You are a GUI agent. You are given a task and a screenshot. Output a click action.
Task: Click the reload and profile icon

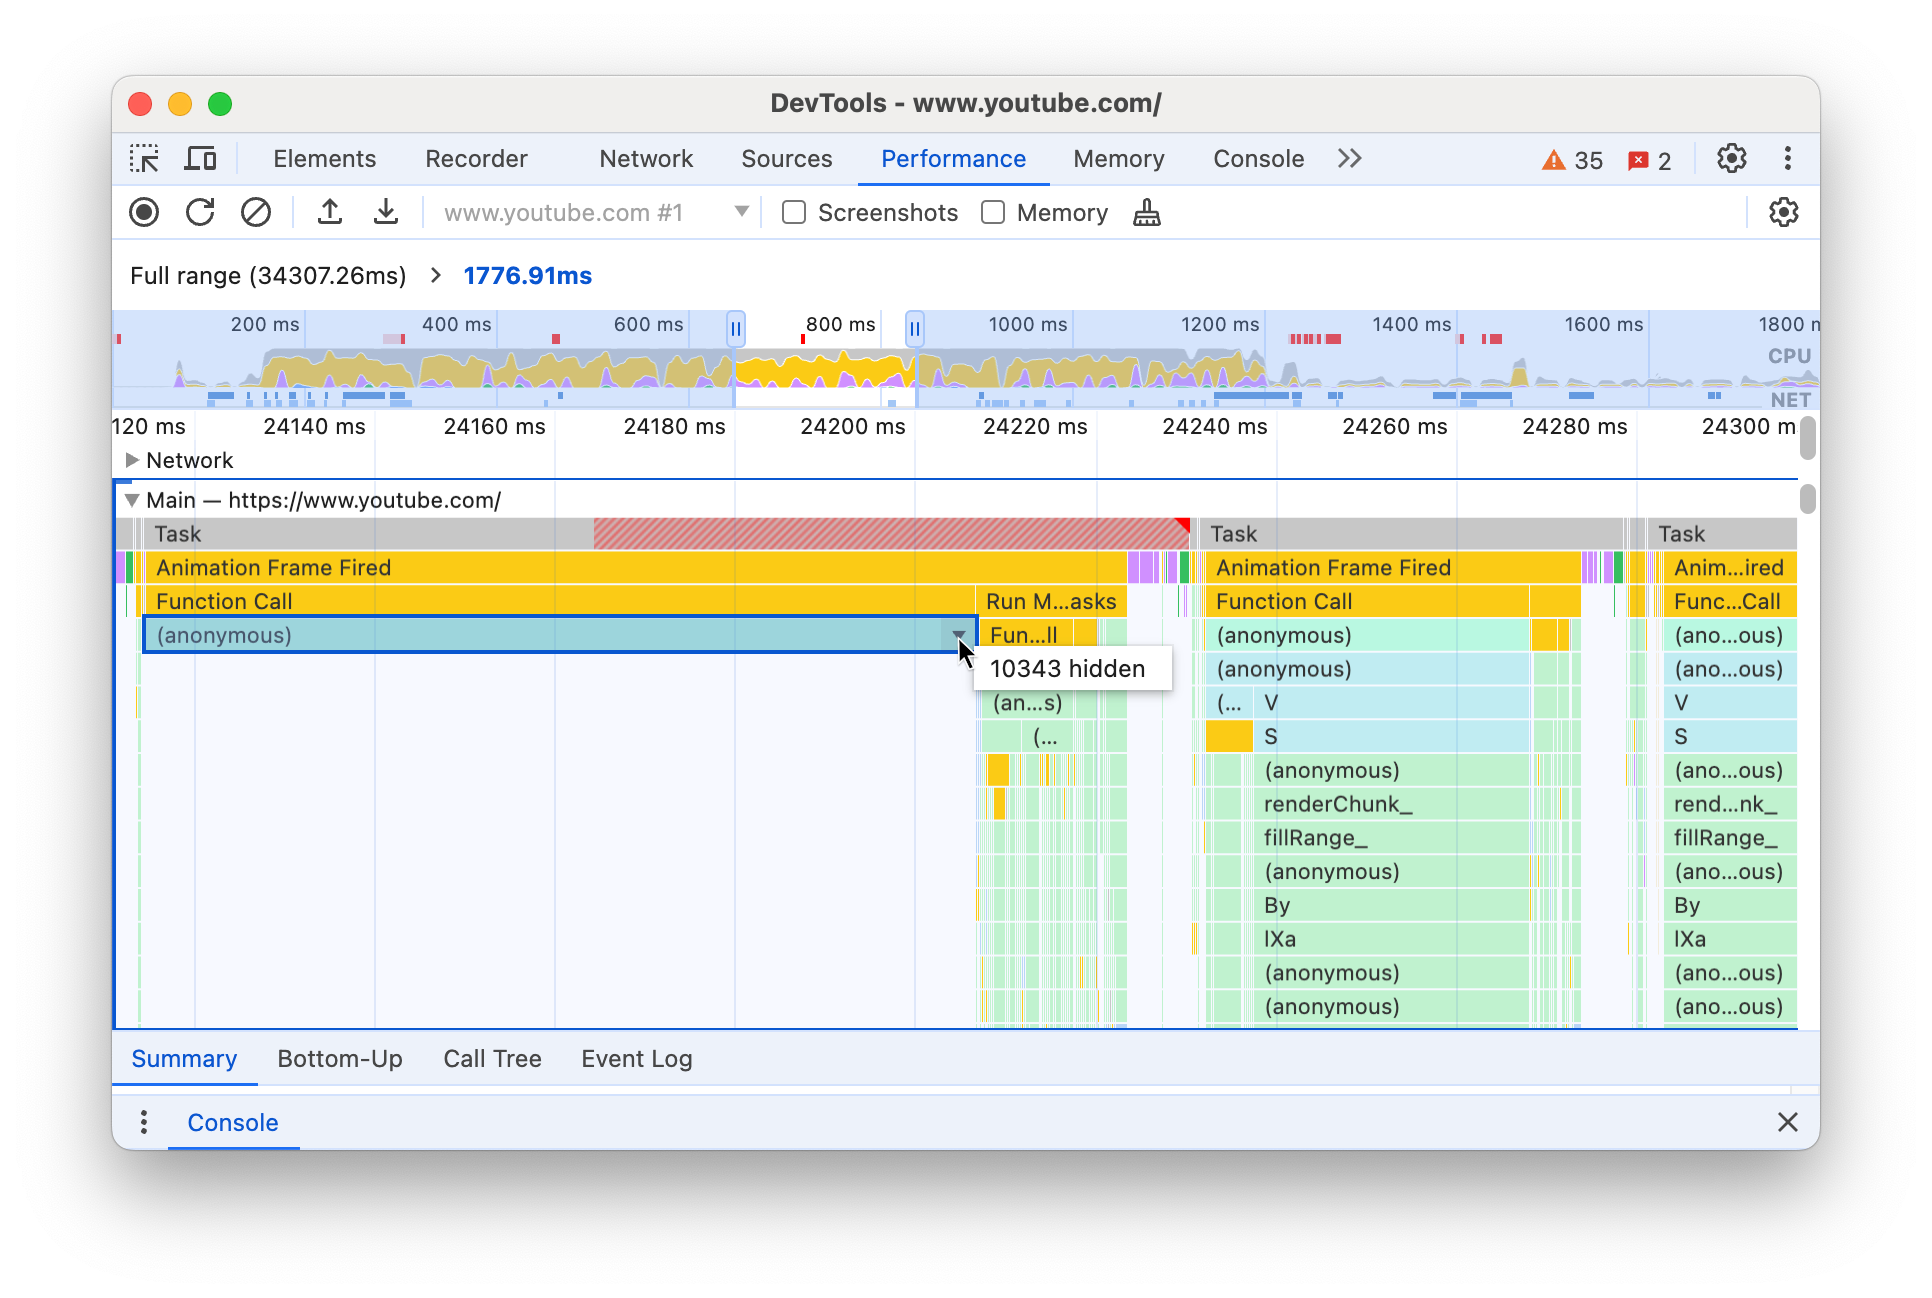(x=201, y=213)
